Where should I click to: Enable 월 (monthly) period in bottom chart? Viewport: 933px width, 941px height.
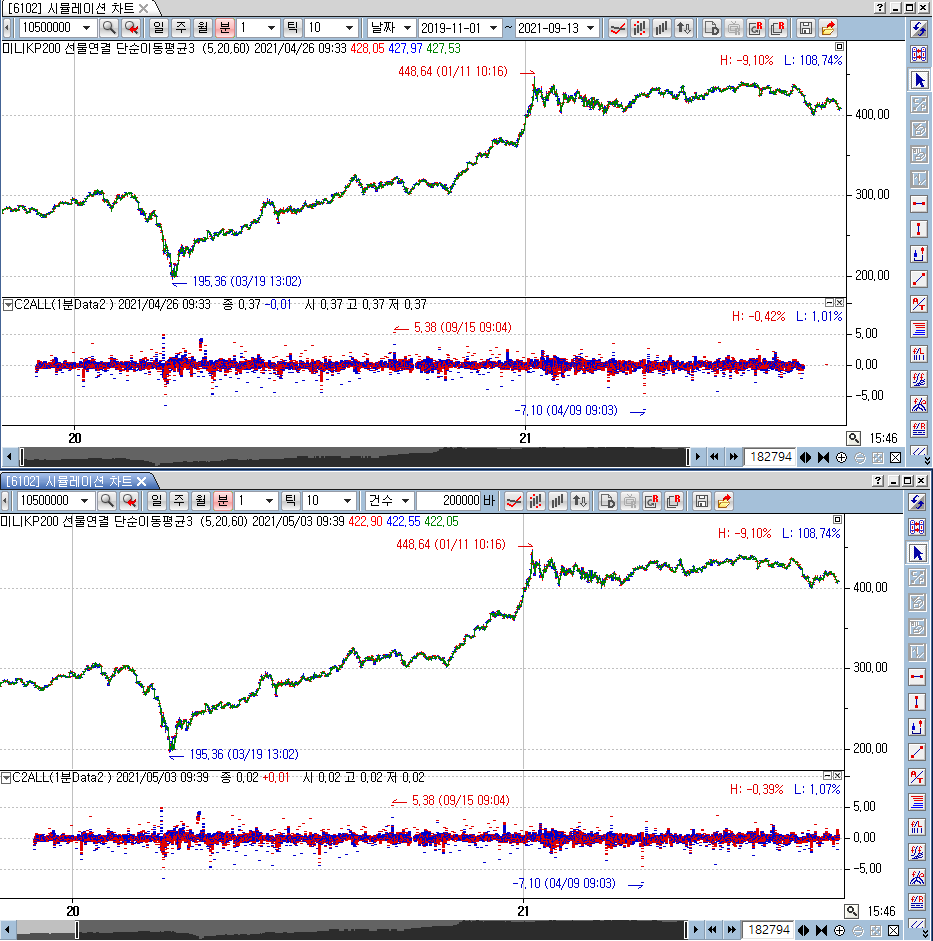click(201, 501)
